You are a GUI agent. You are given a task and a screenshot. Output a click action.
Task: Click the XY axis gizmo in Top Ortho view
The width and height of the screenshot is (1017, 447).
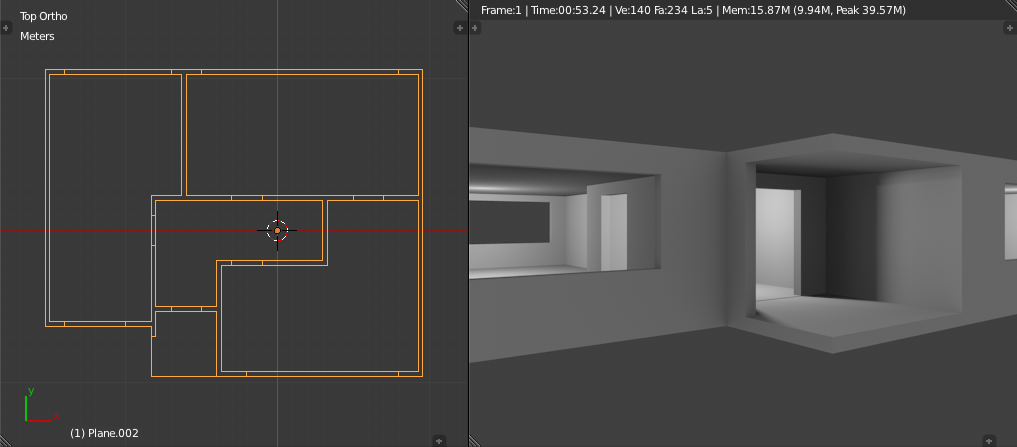(x=41, y=405)
